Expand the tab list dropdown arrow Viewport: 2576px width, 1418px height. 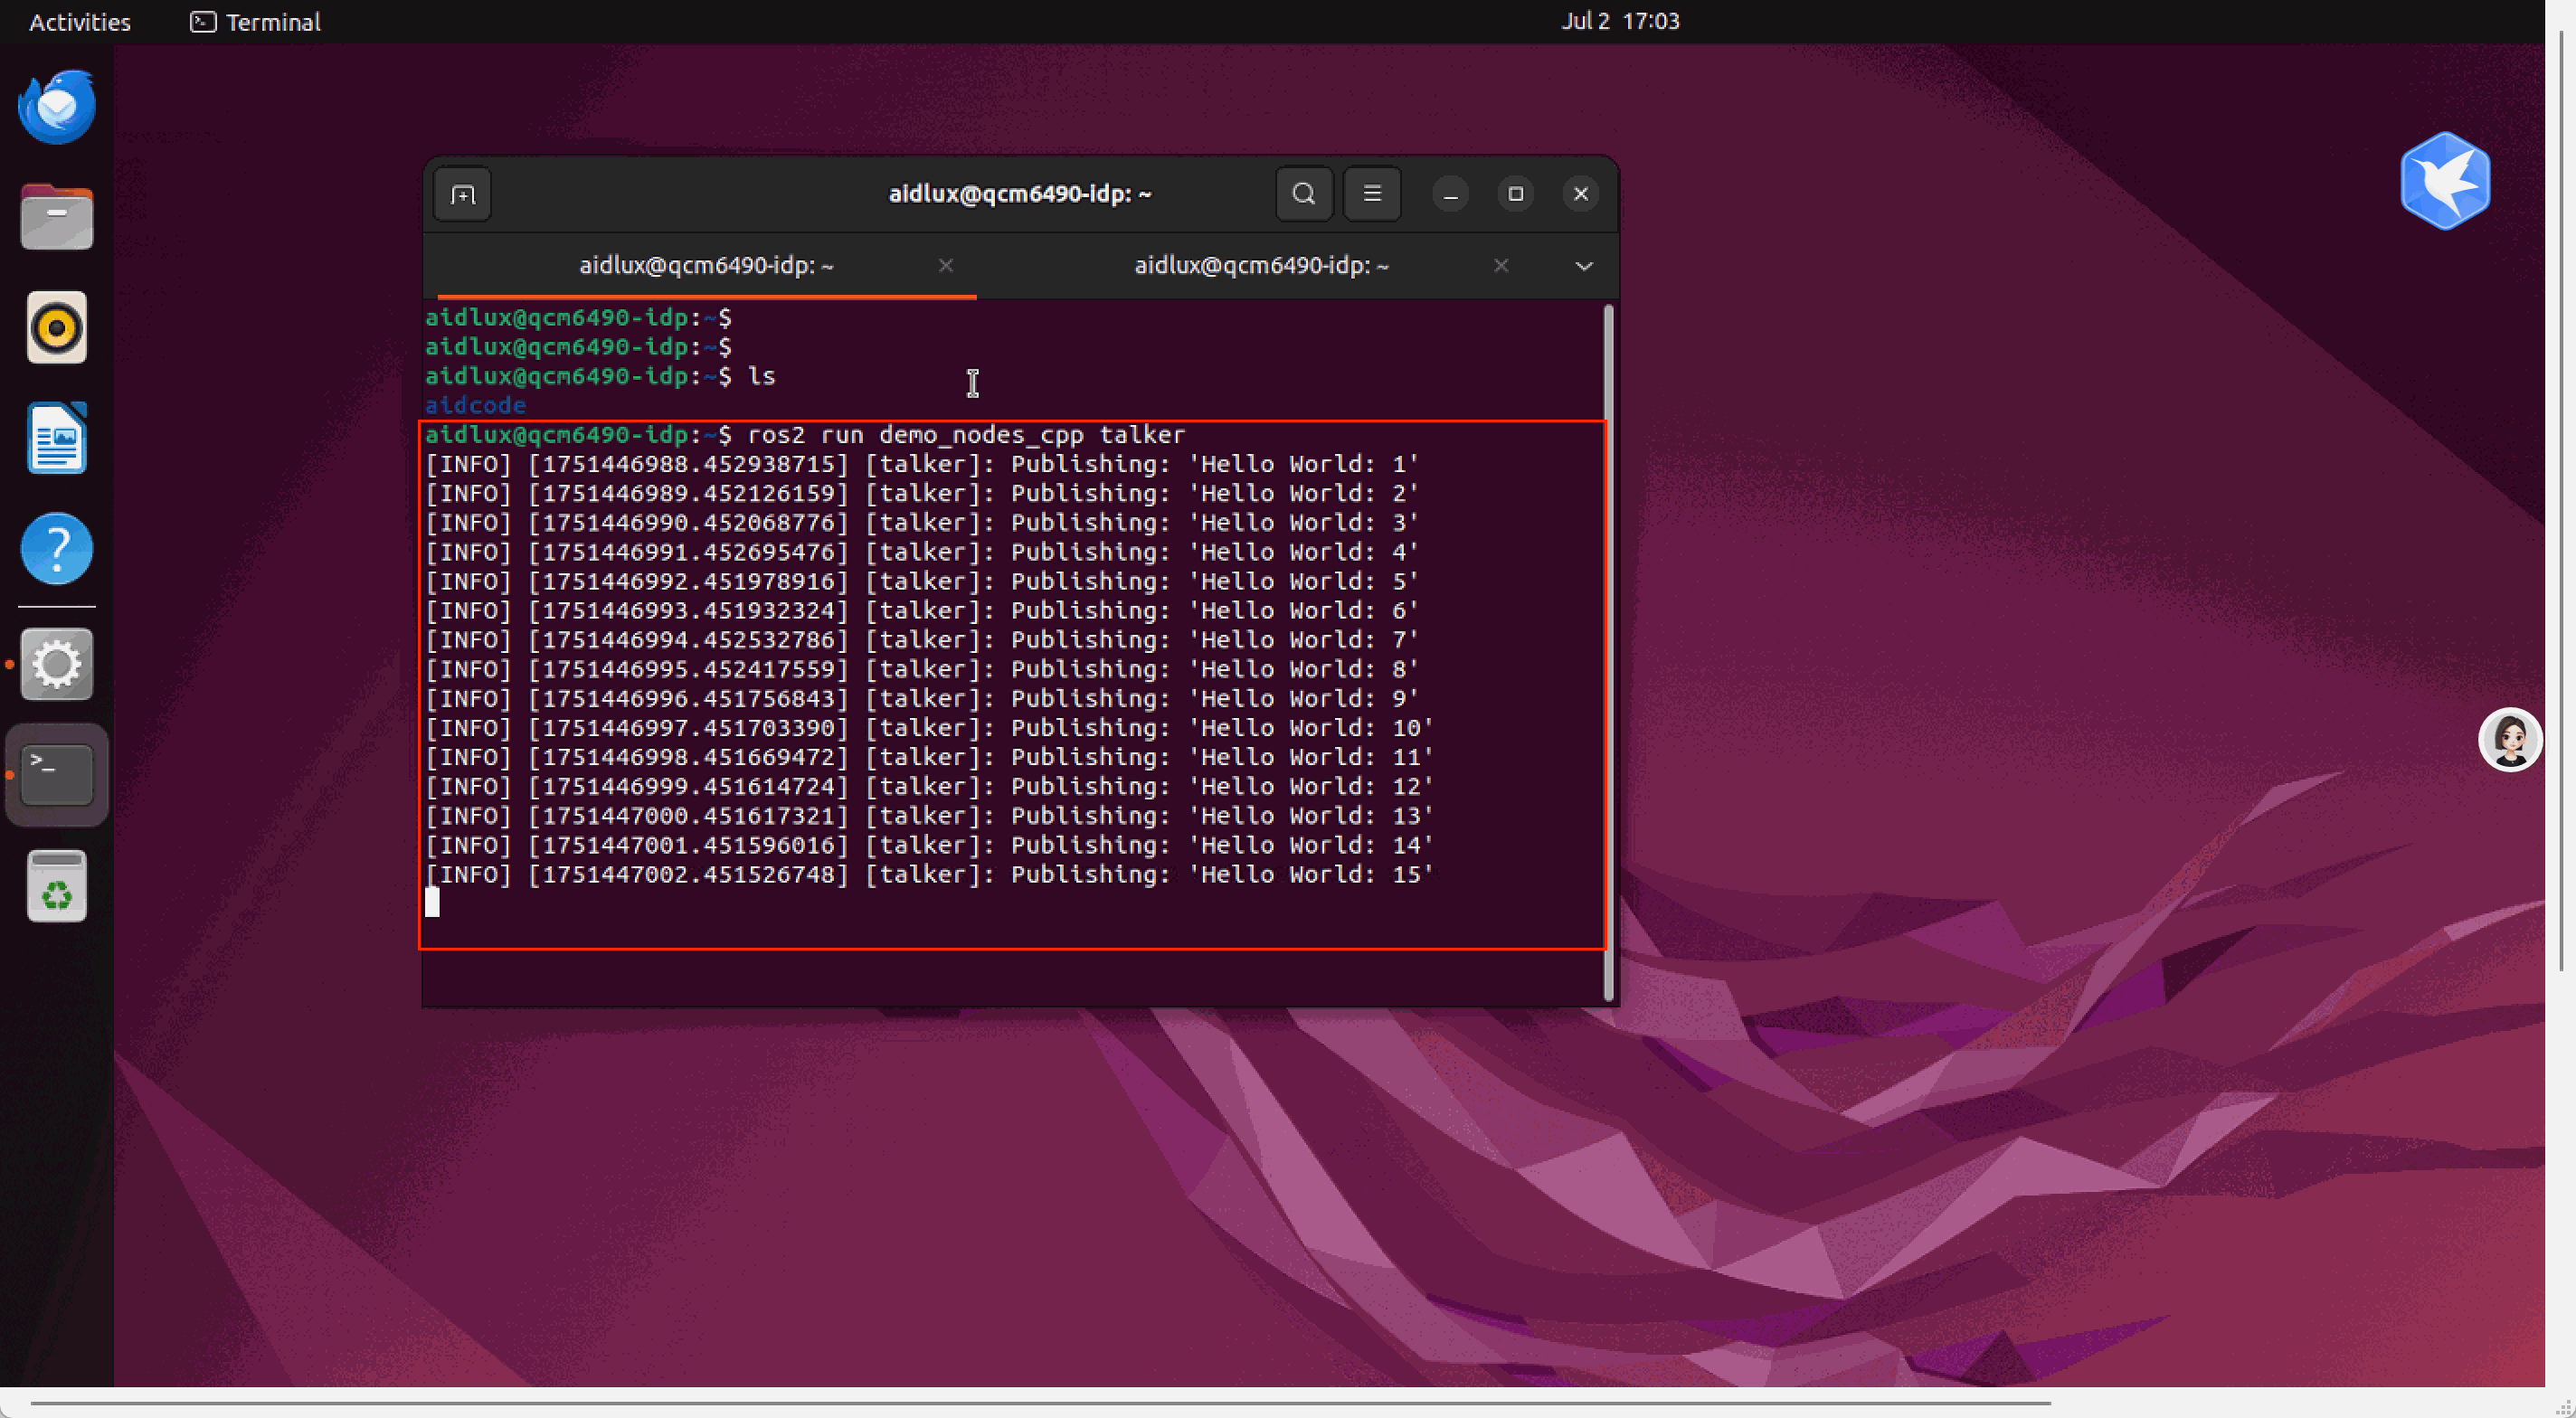click(x=1584, y=266)
